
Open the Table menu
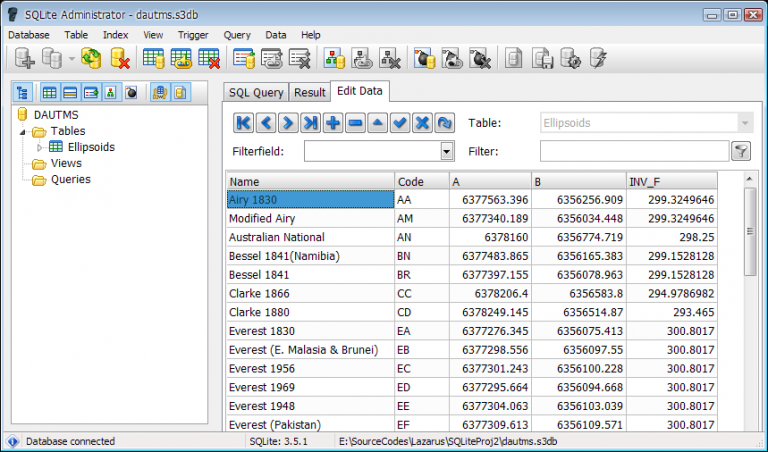pyautogui.click(x=76, y=35)
